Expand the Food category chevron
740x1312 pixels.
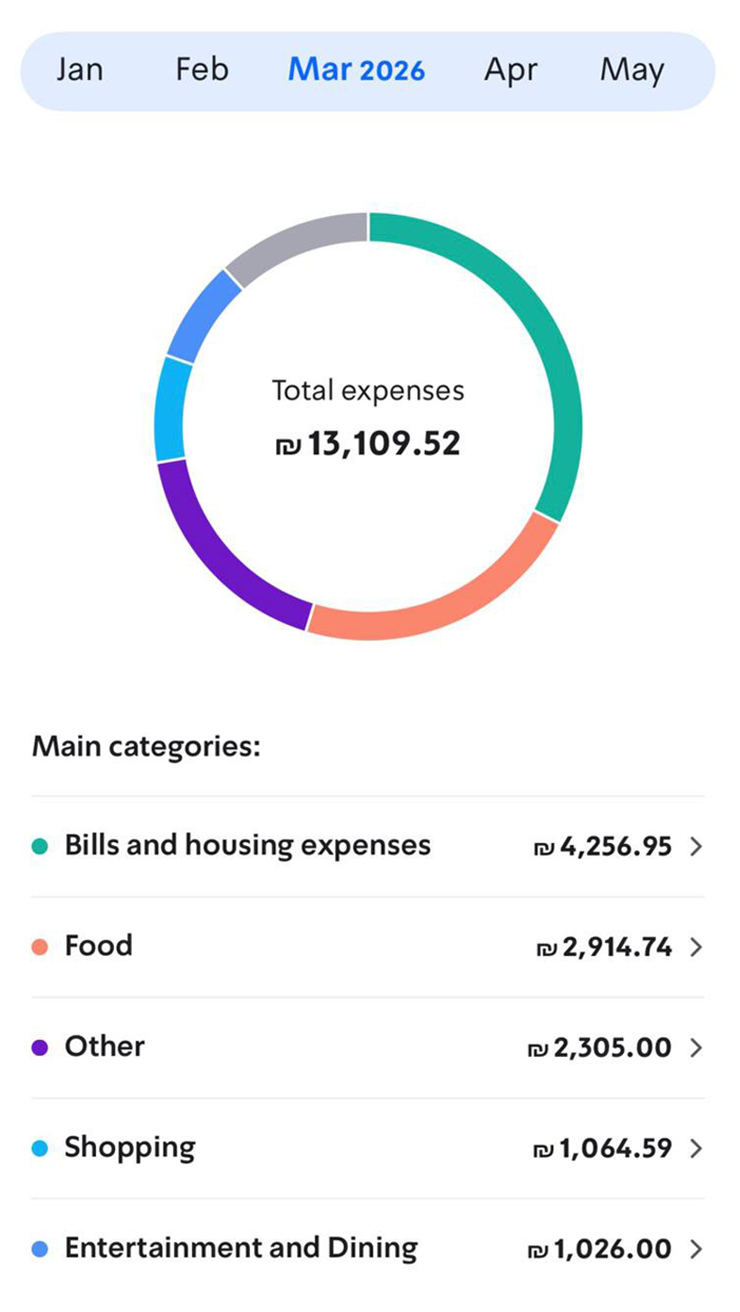(x=697, y=947)
